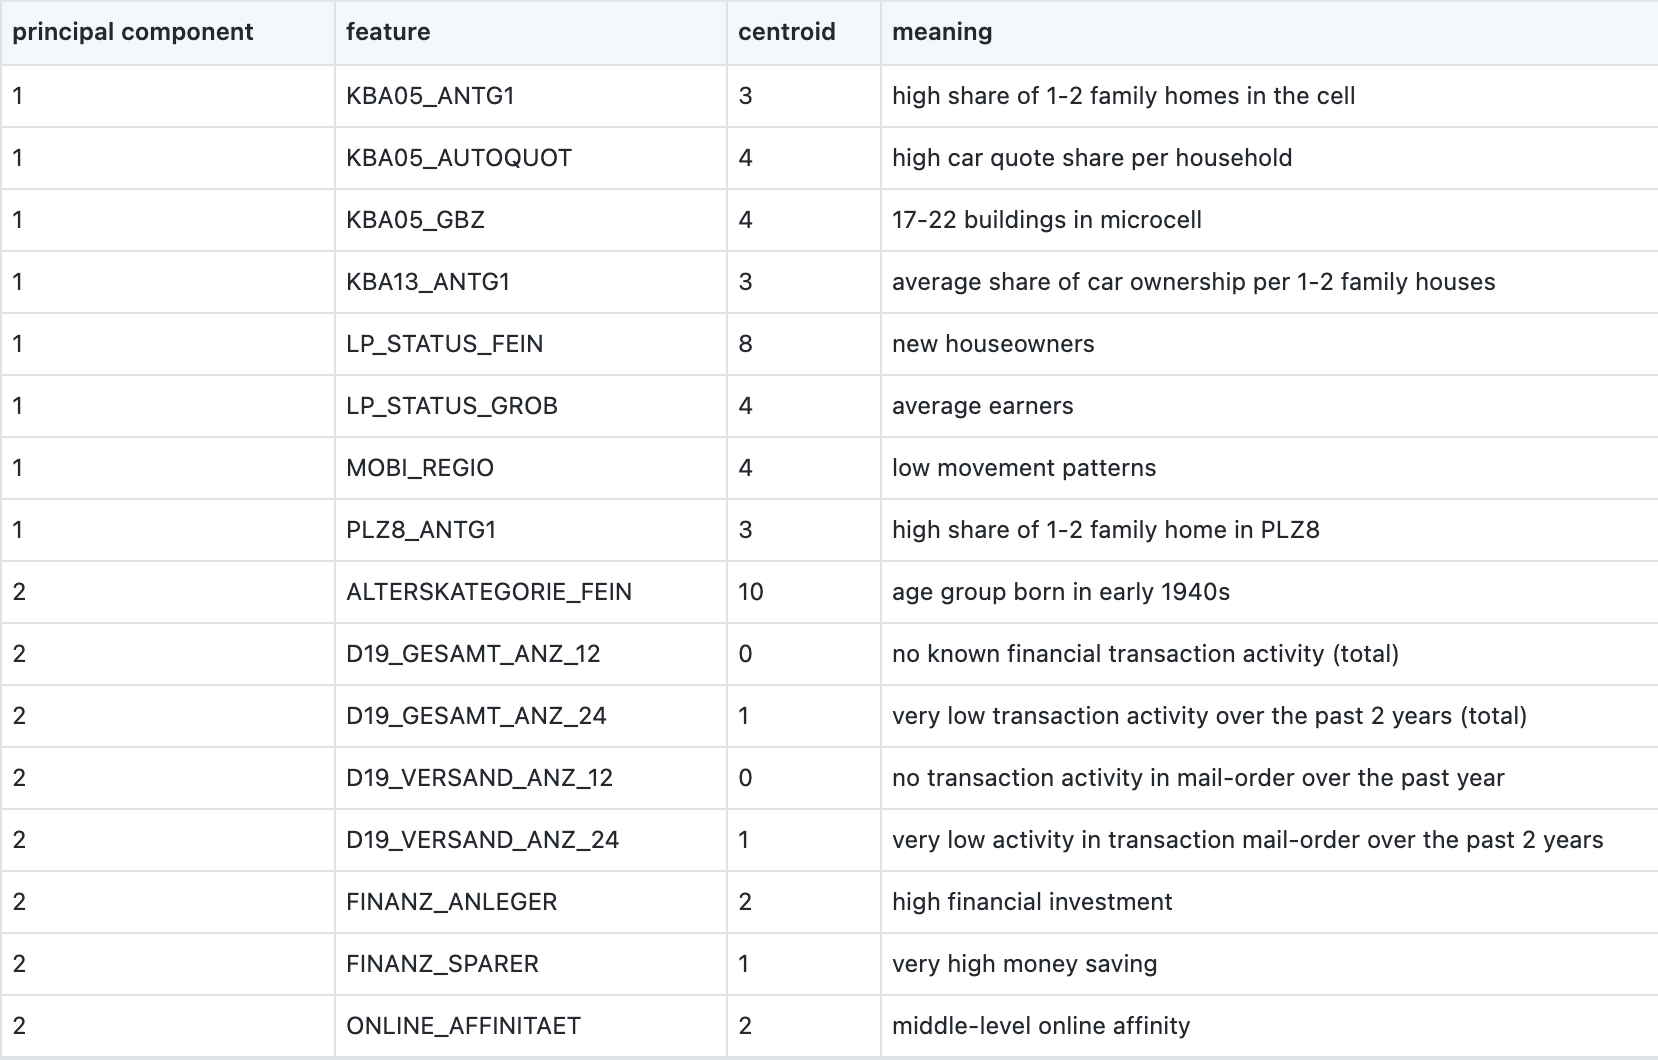
Task: Select the LP_STATUS_FEIN feature cell
Action: 444,344
